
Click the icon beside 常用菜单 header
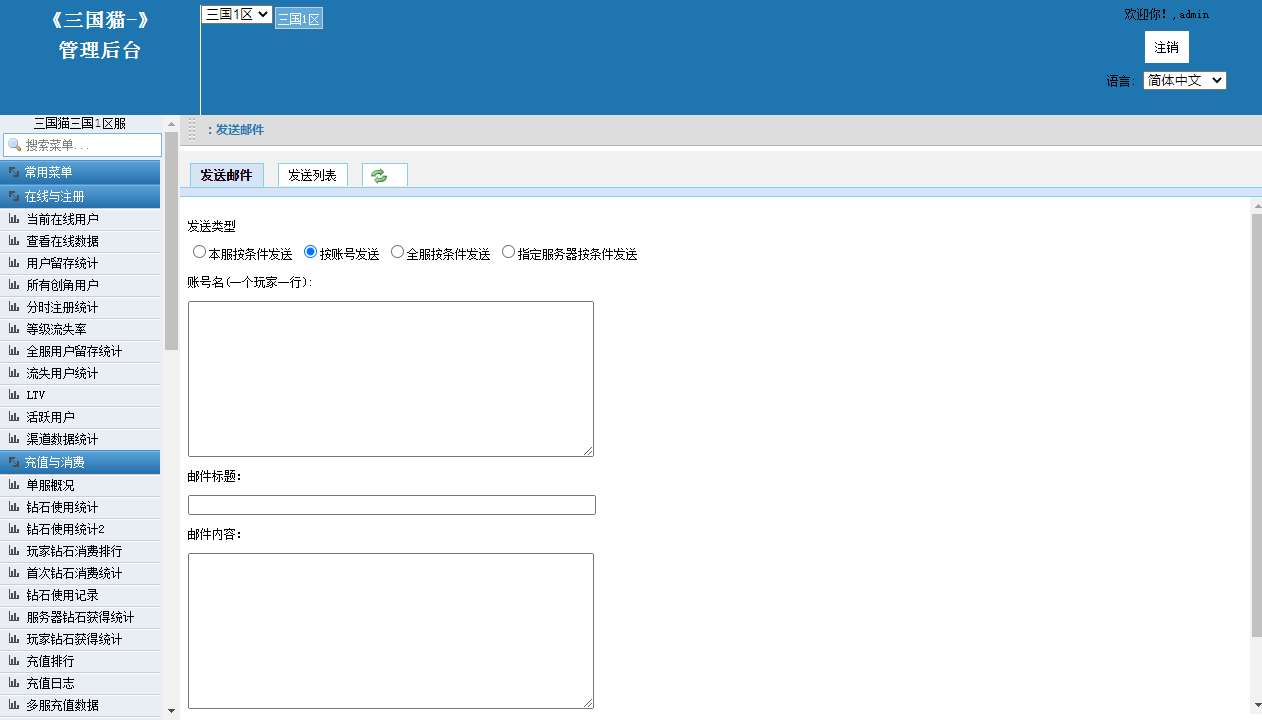click(x=14, y=172)
